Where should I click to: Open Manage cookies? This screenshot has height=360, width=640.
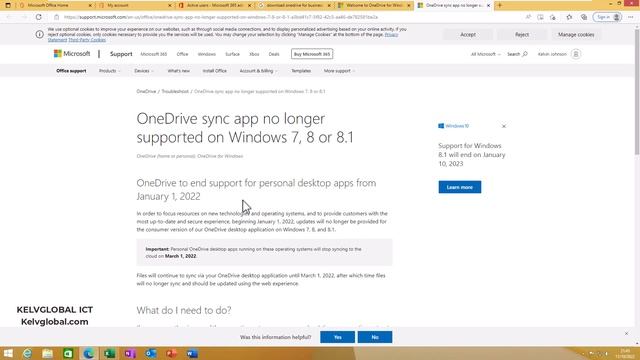[x=576, y=35]
